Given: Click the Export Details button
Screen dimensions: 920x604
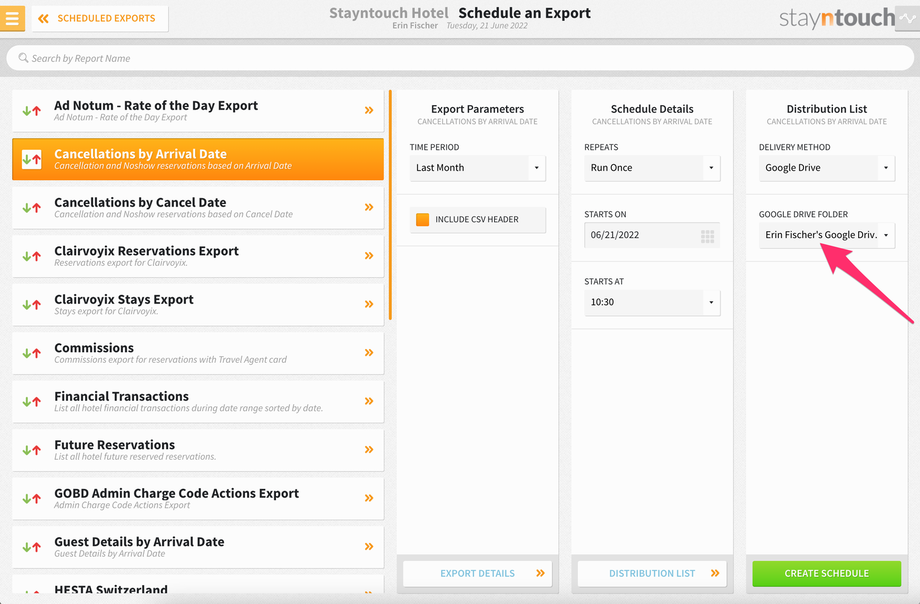Looking at the screenshot, I should (x=477, y=573).
